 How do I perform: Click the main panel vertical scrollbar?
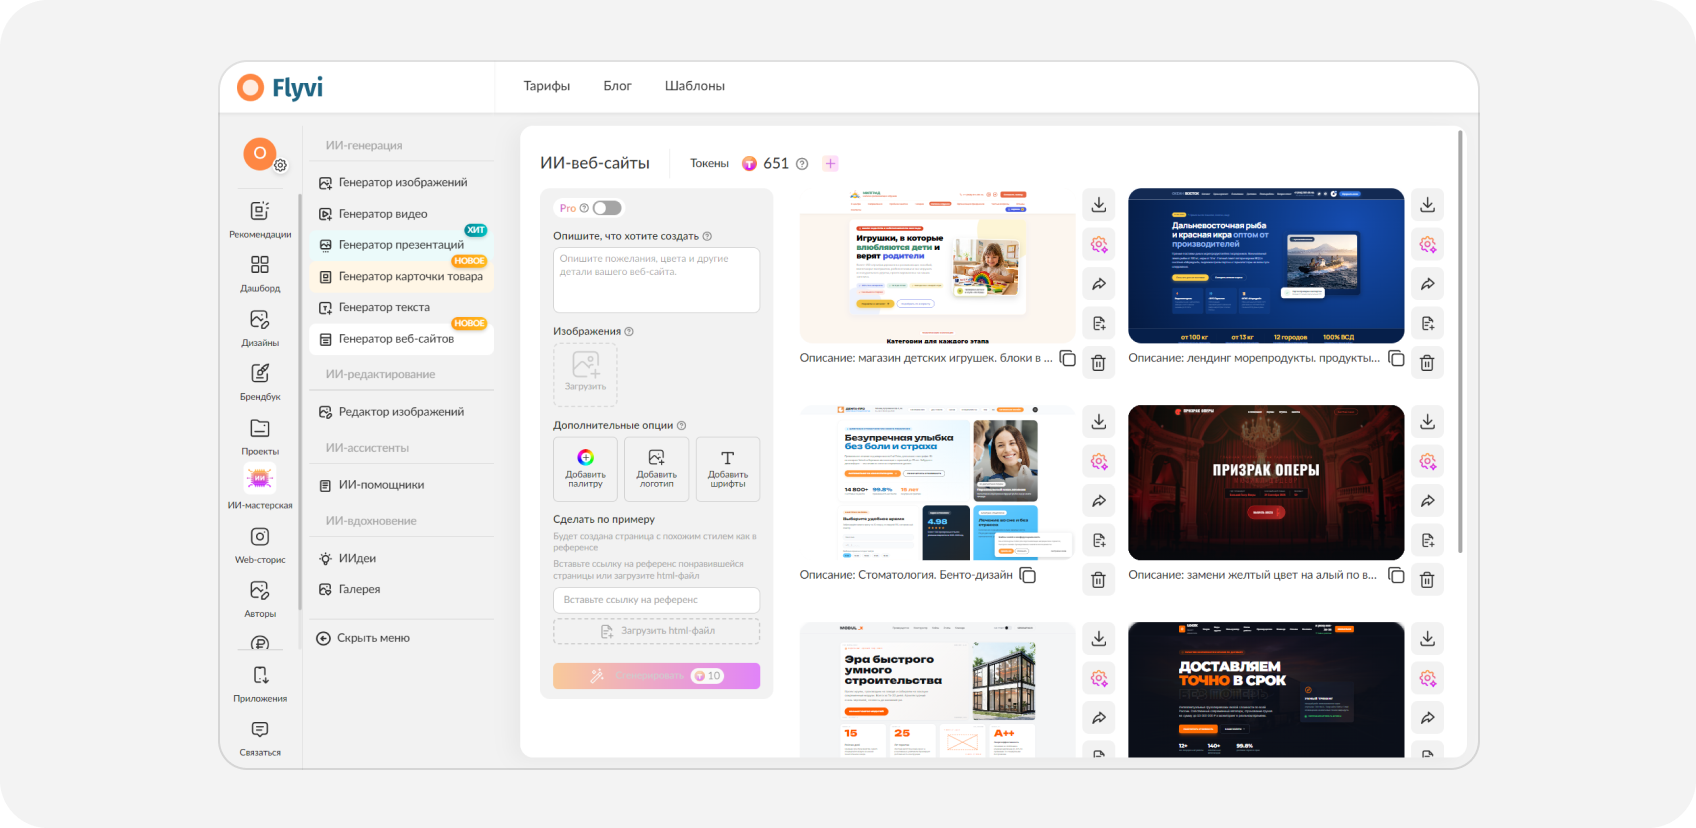(1460, 340)
